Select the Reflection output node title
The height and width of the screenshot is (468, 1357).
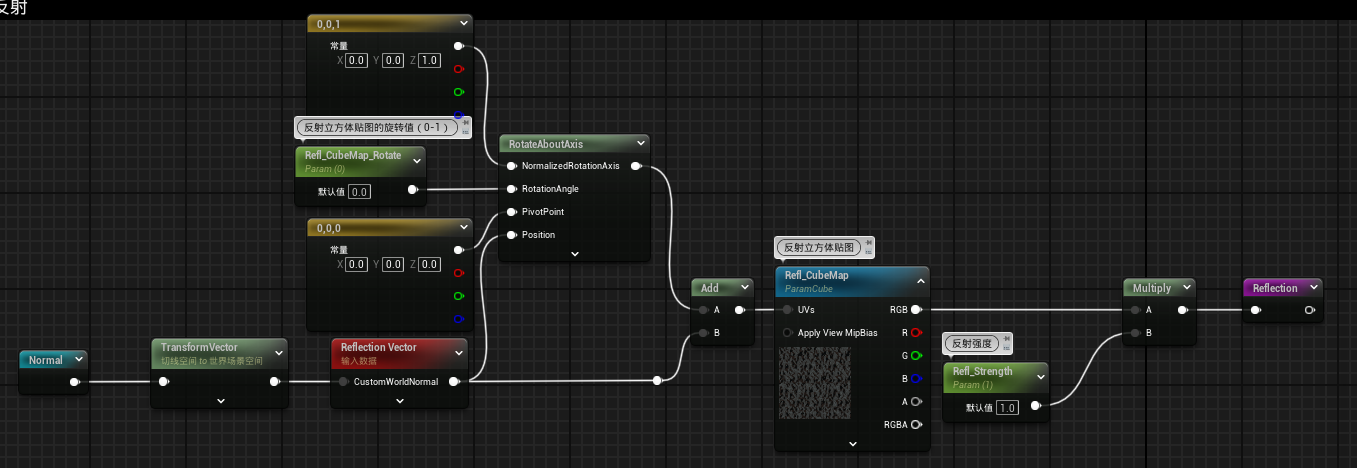tap(1275, 288)
